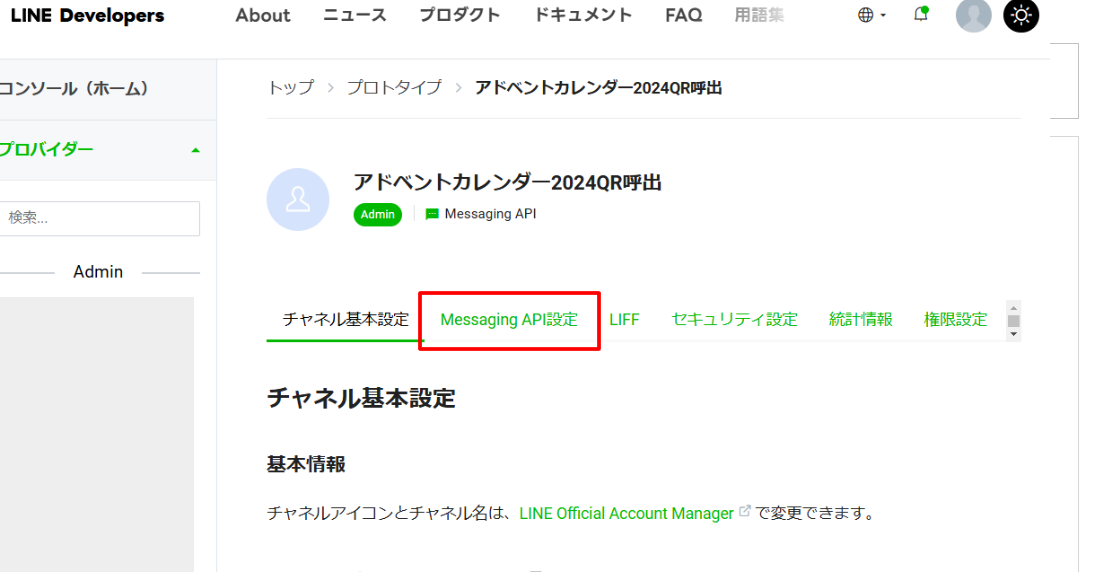Select the チャネル基本設定 tab

[345, 319]
